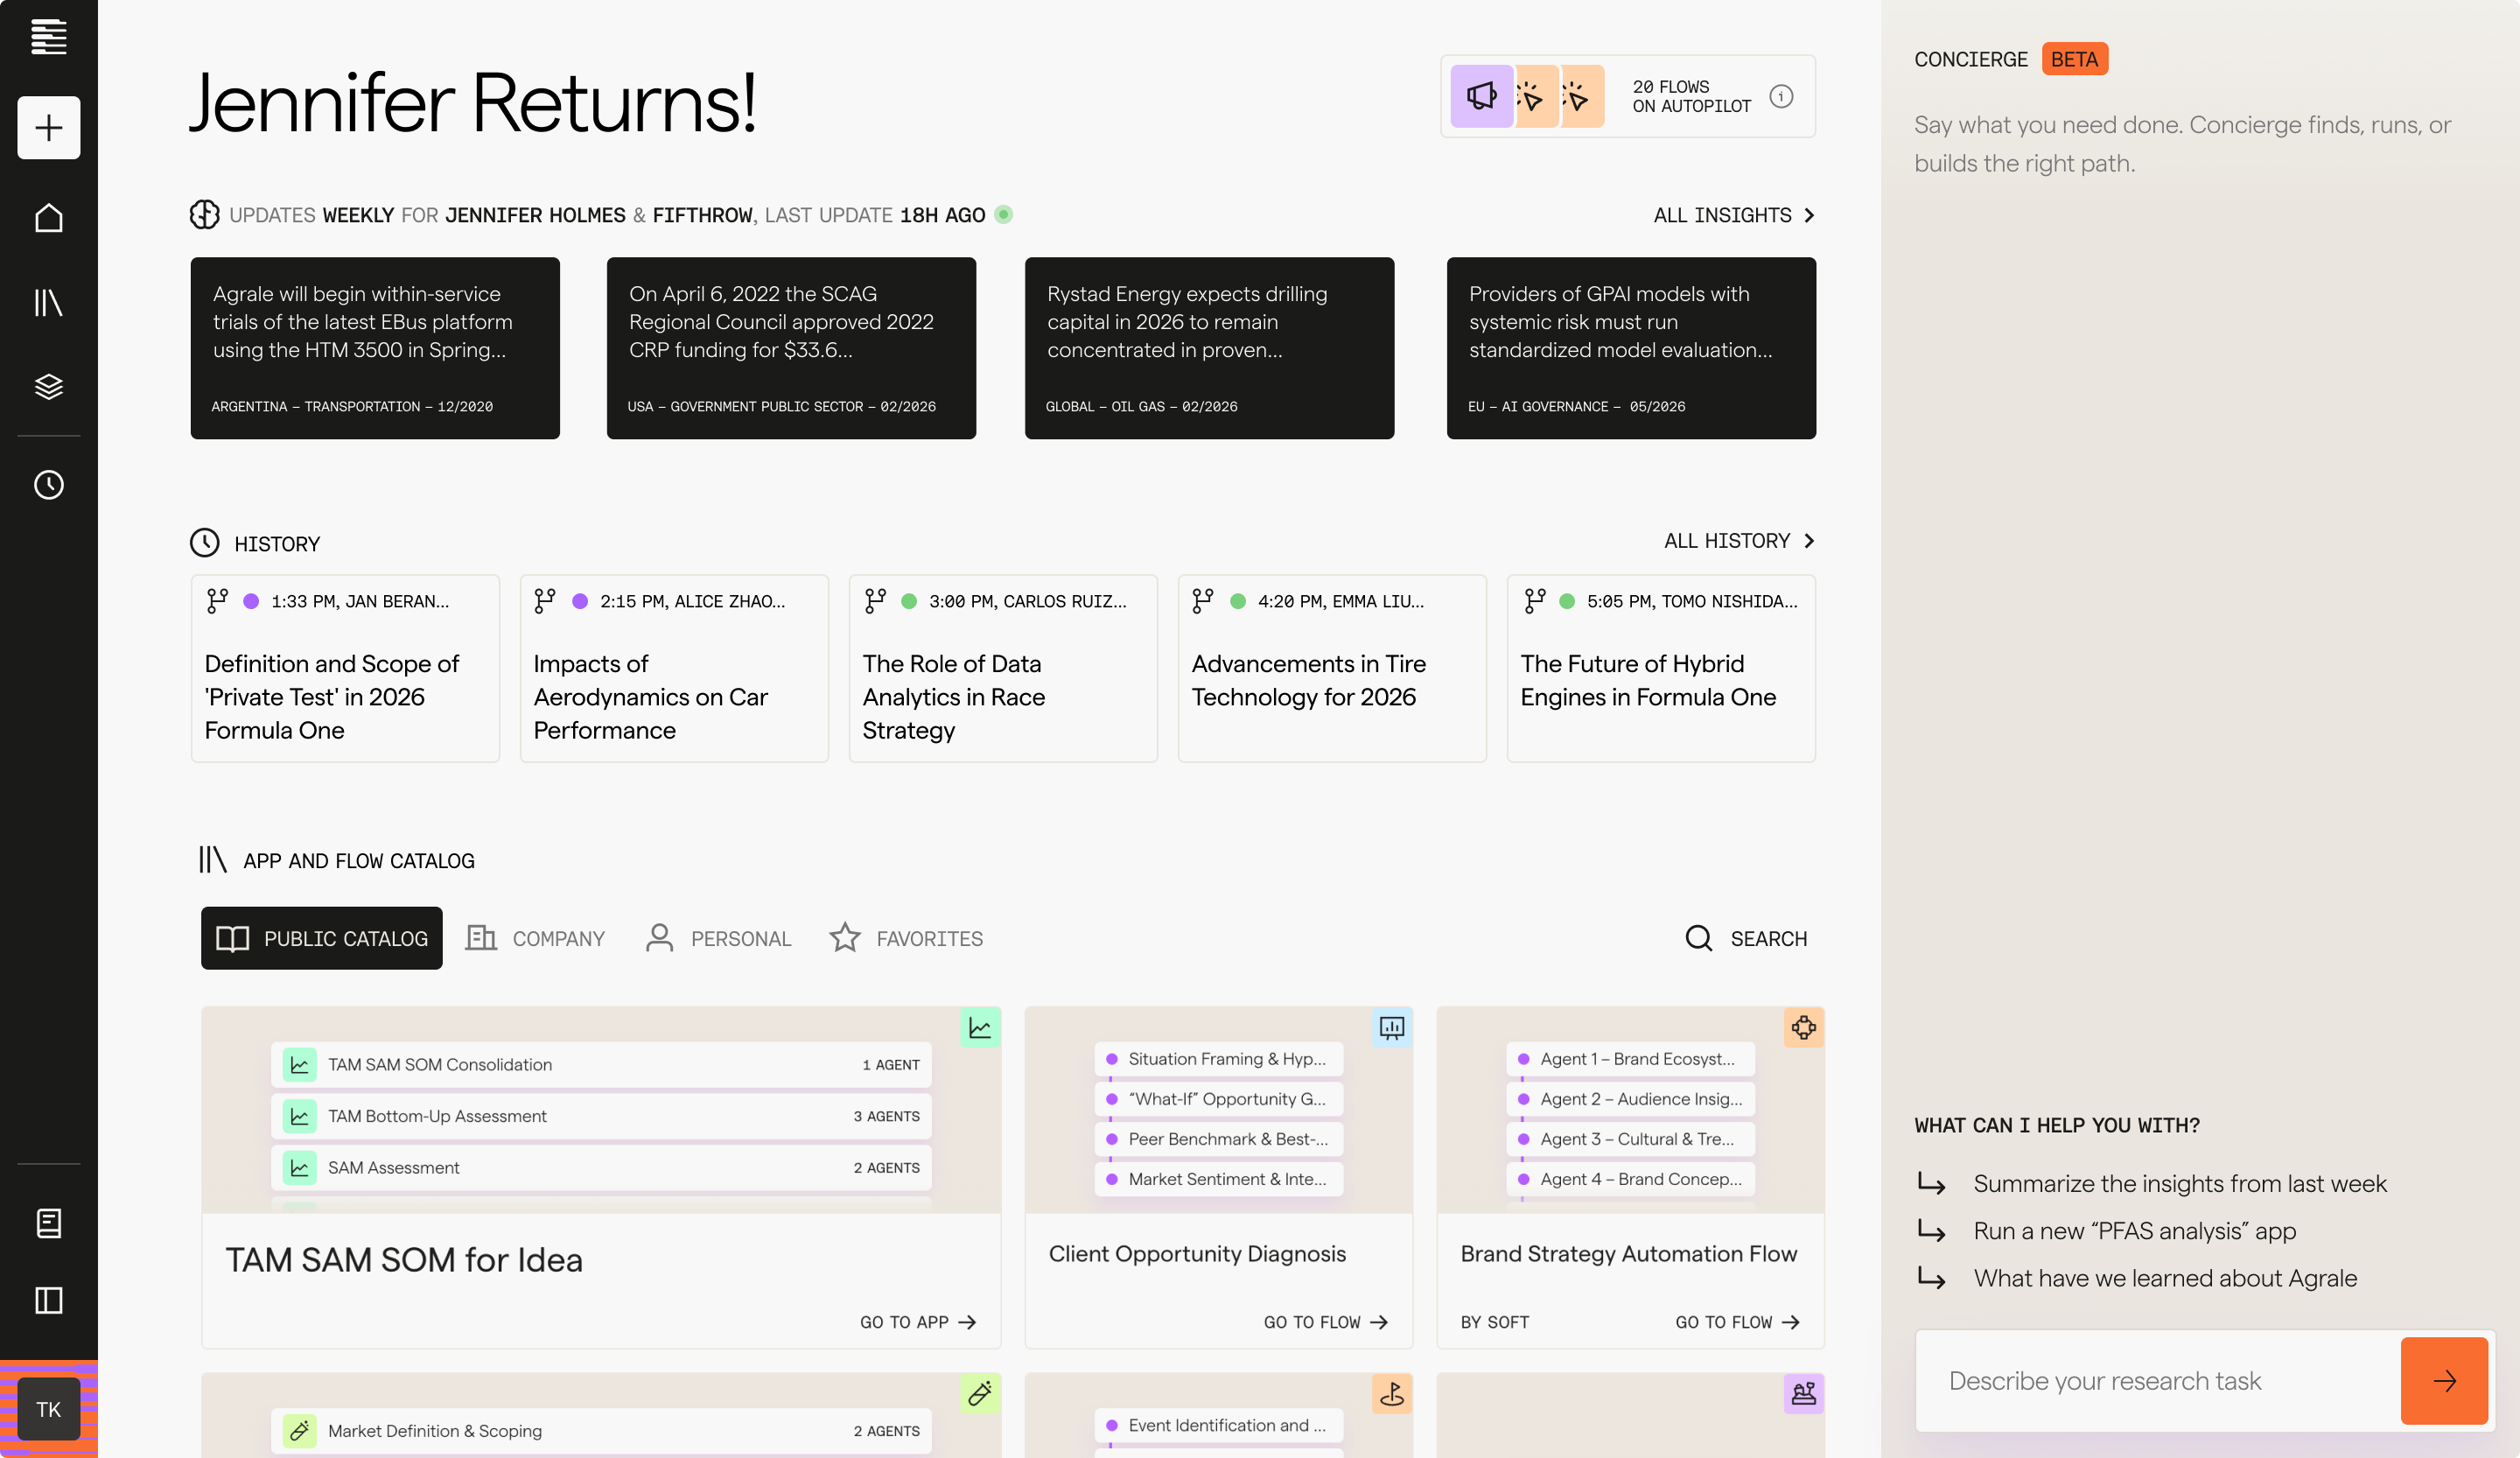This screenshot has width=2520, height=1458.
Task: Click the clock icon beside History heading
Action: (204, 542)
